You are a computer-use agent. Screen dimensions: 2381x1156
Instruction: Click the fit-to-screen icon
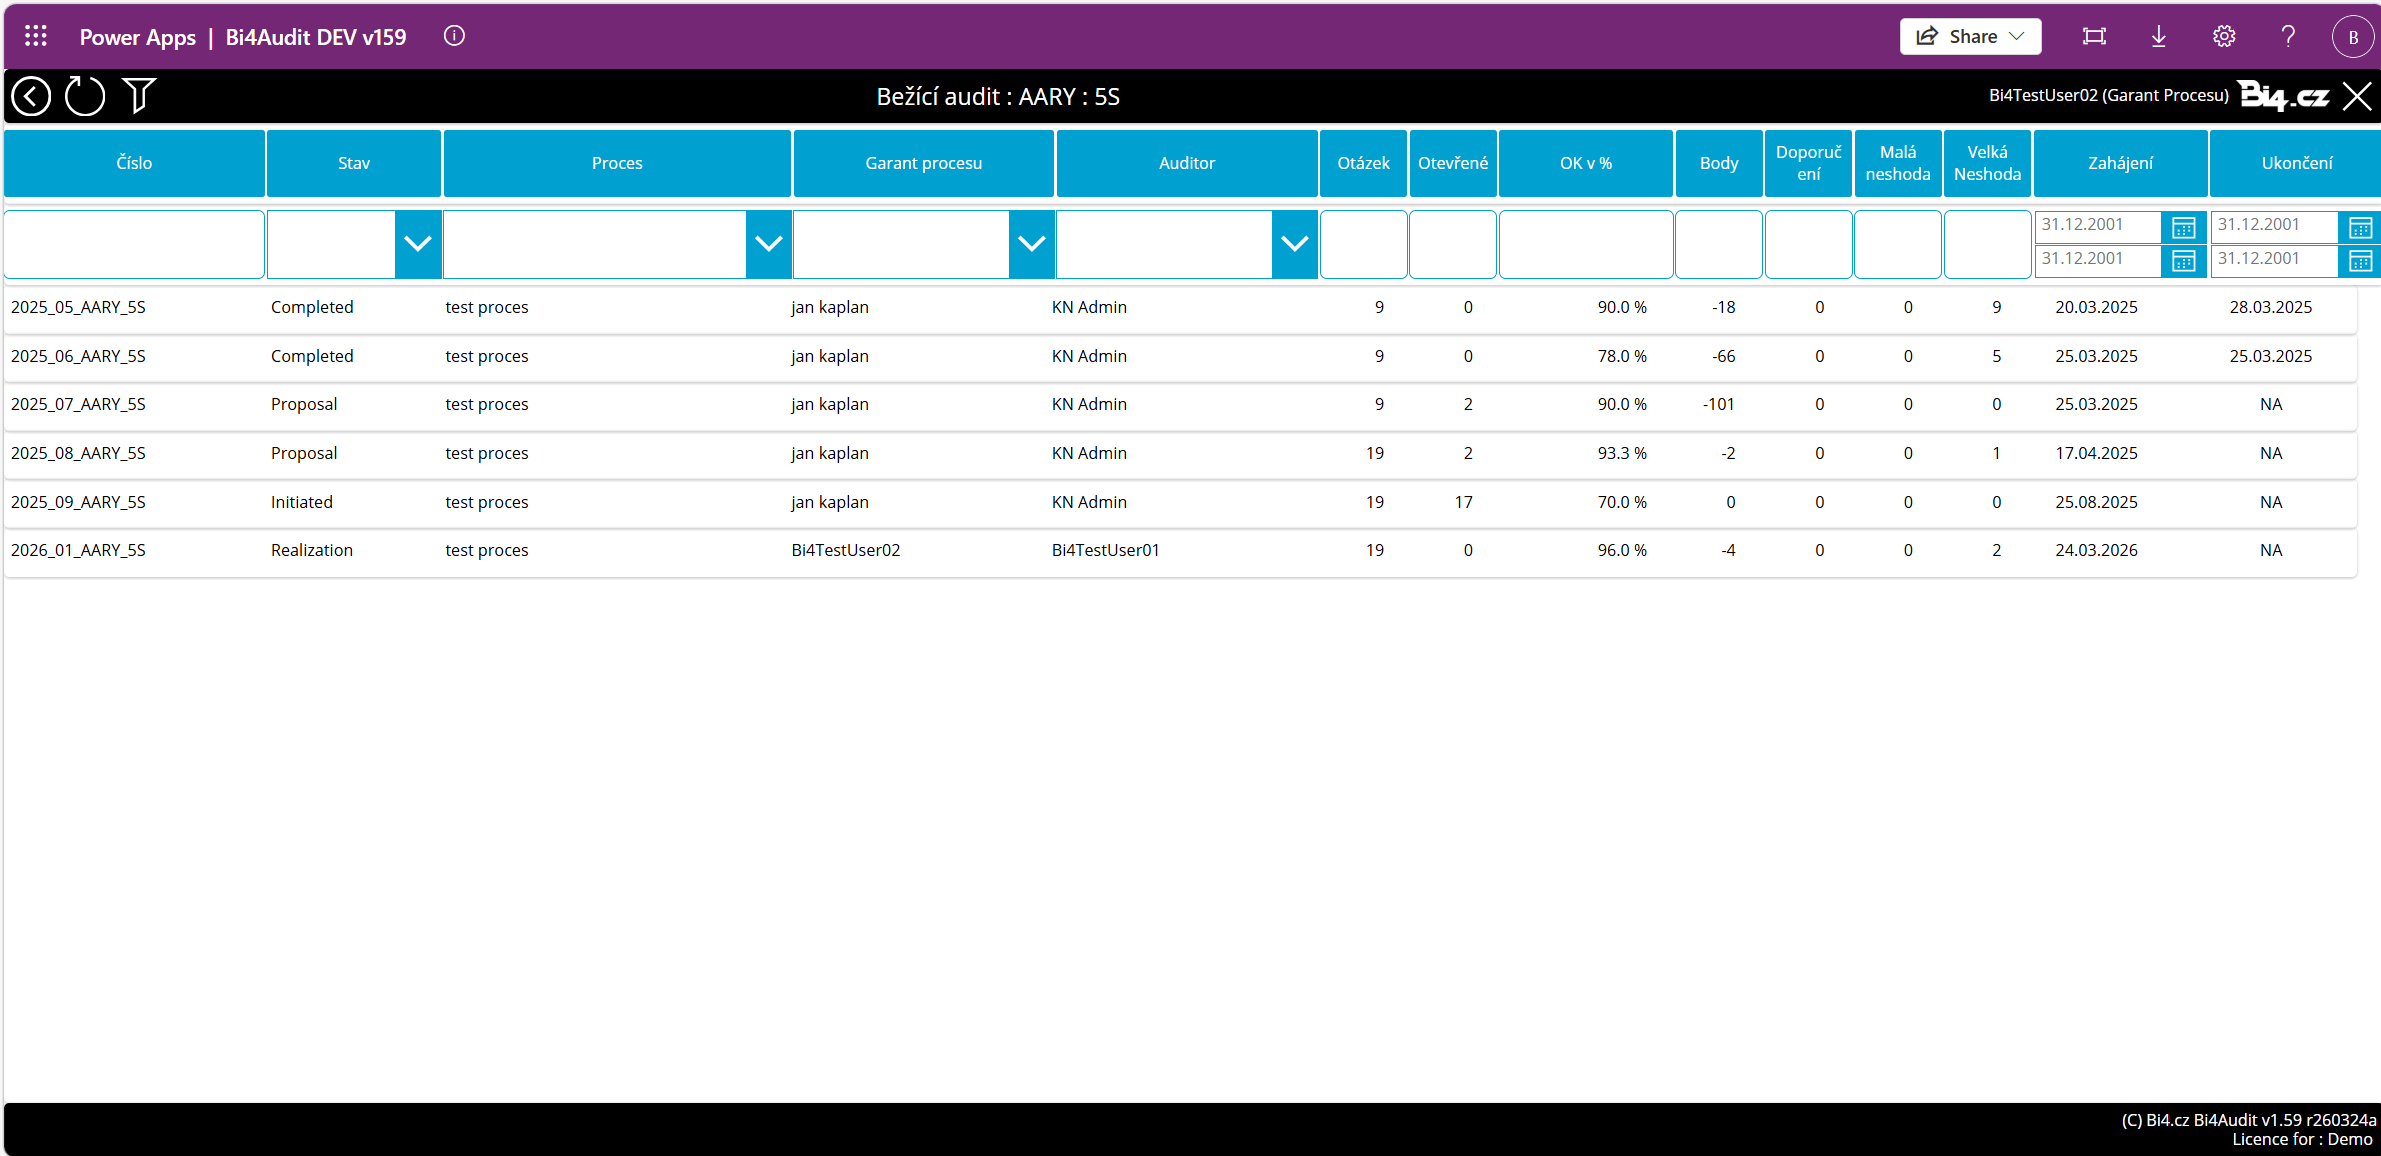pyautogui.click(x=2094, y=37)
